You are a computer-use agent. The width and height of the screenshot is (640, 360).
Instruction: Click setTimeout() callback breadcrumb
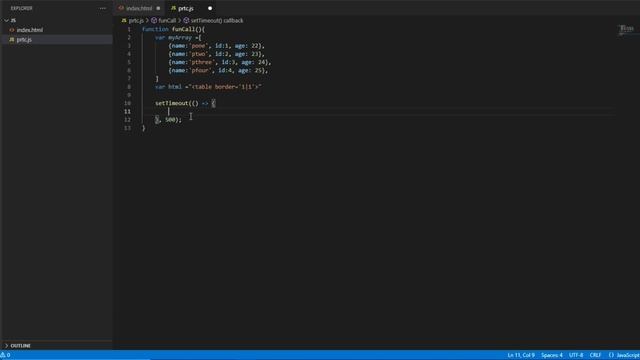tap(217, 20)
